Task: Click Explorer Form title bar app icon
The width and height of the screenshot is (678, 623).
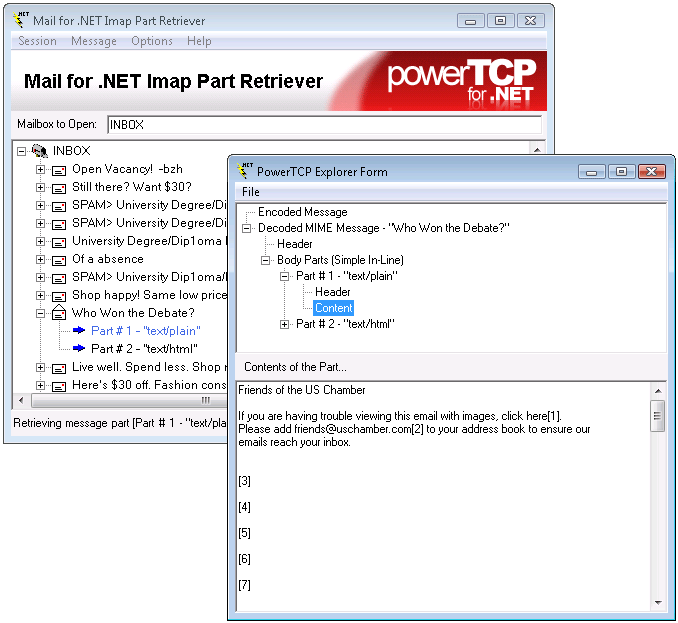Action: [245, 170]
